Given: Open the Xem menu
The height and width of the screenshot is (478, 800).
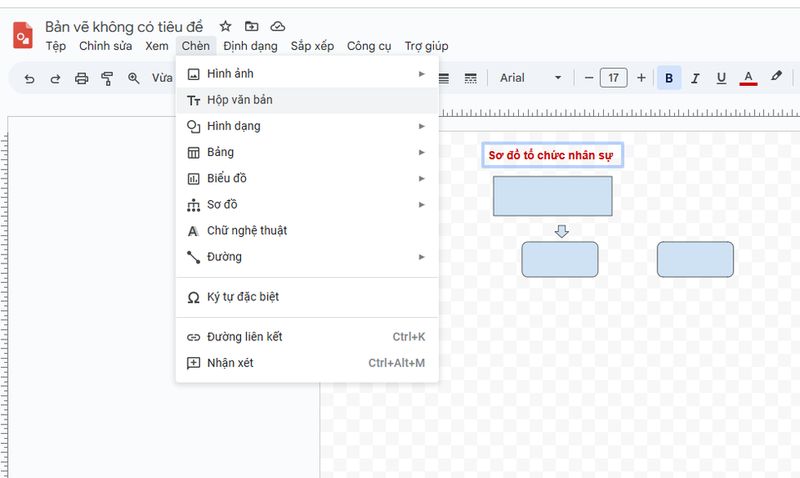Looking at the screenshot, I should pos(157,46).
